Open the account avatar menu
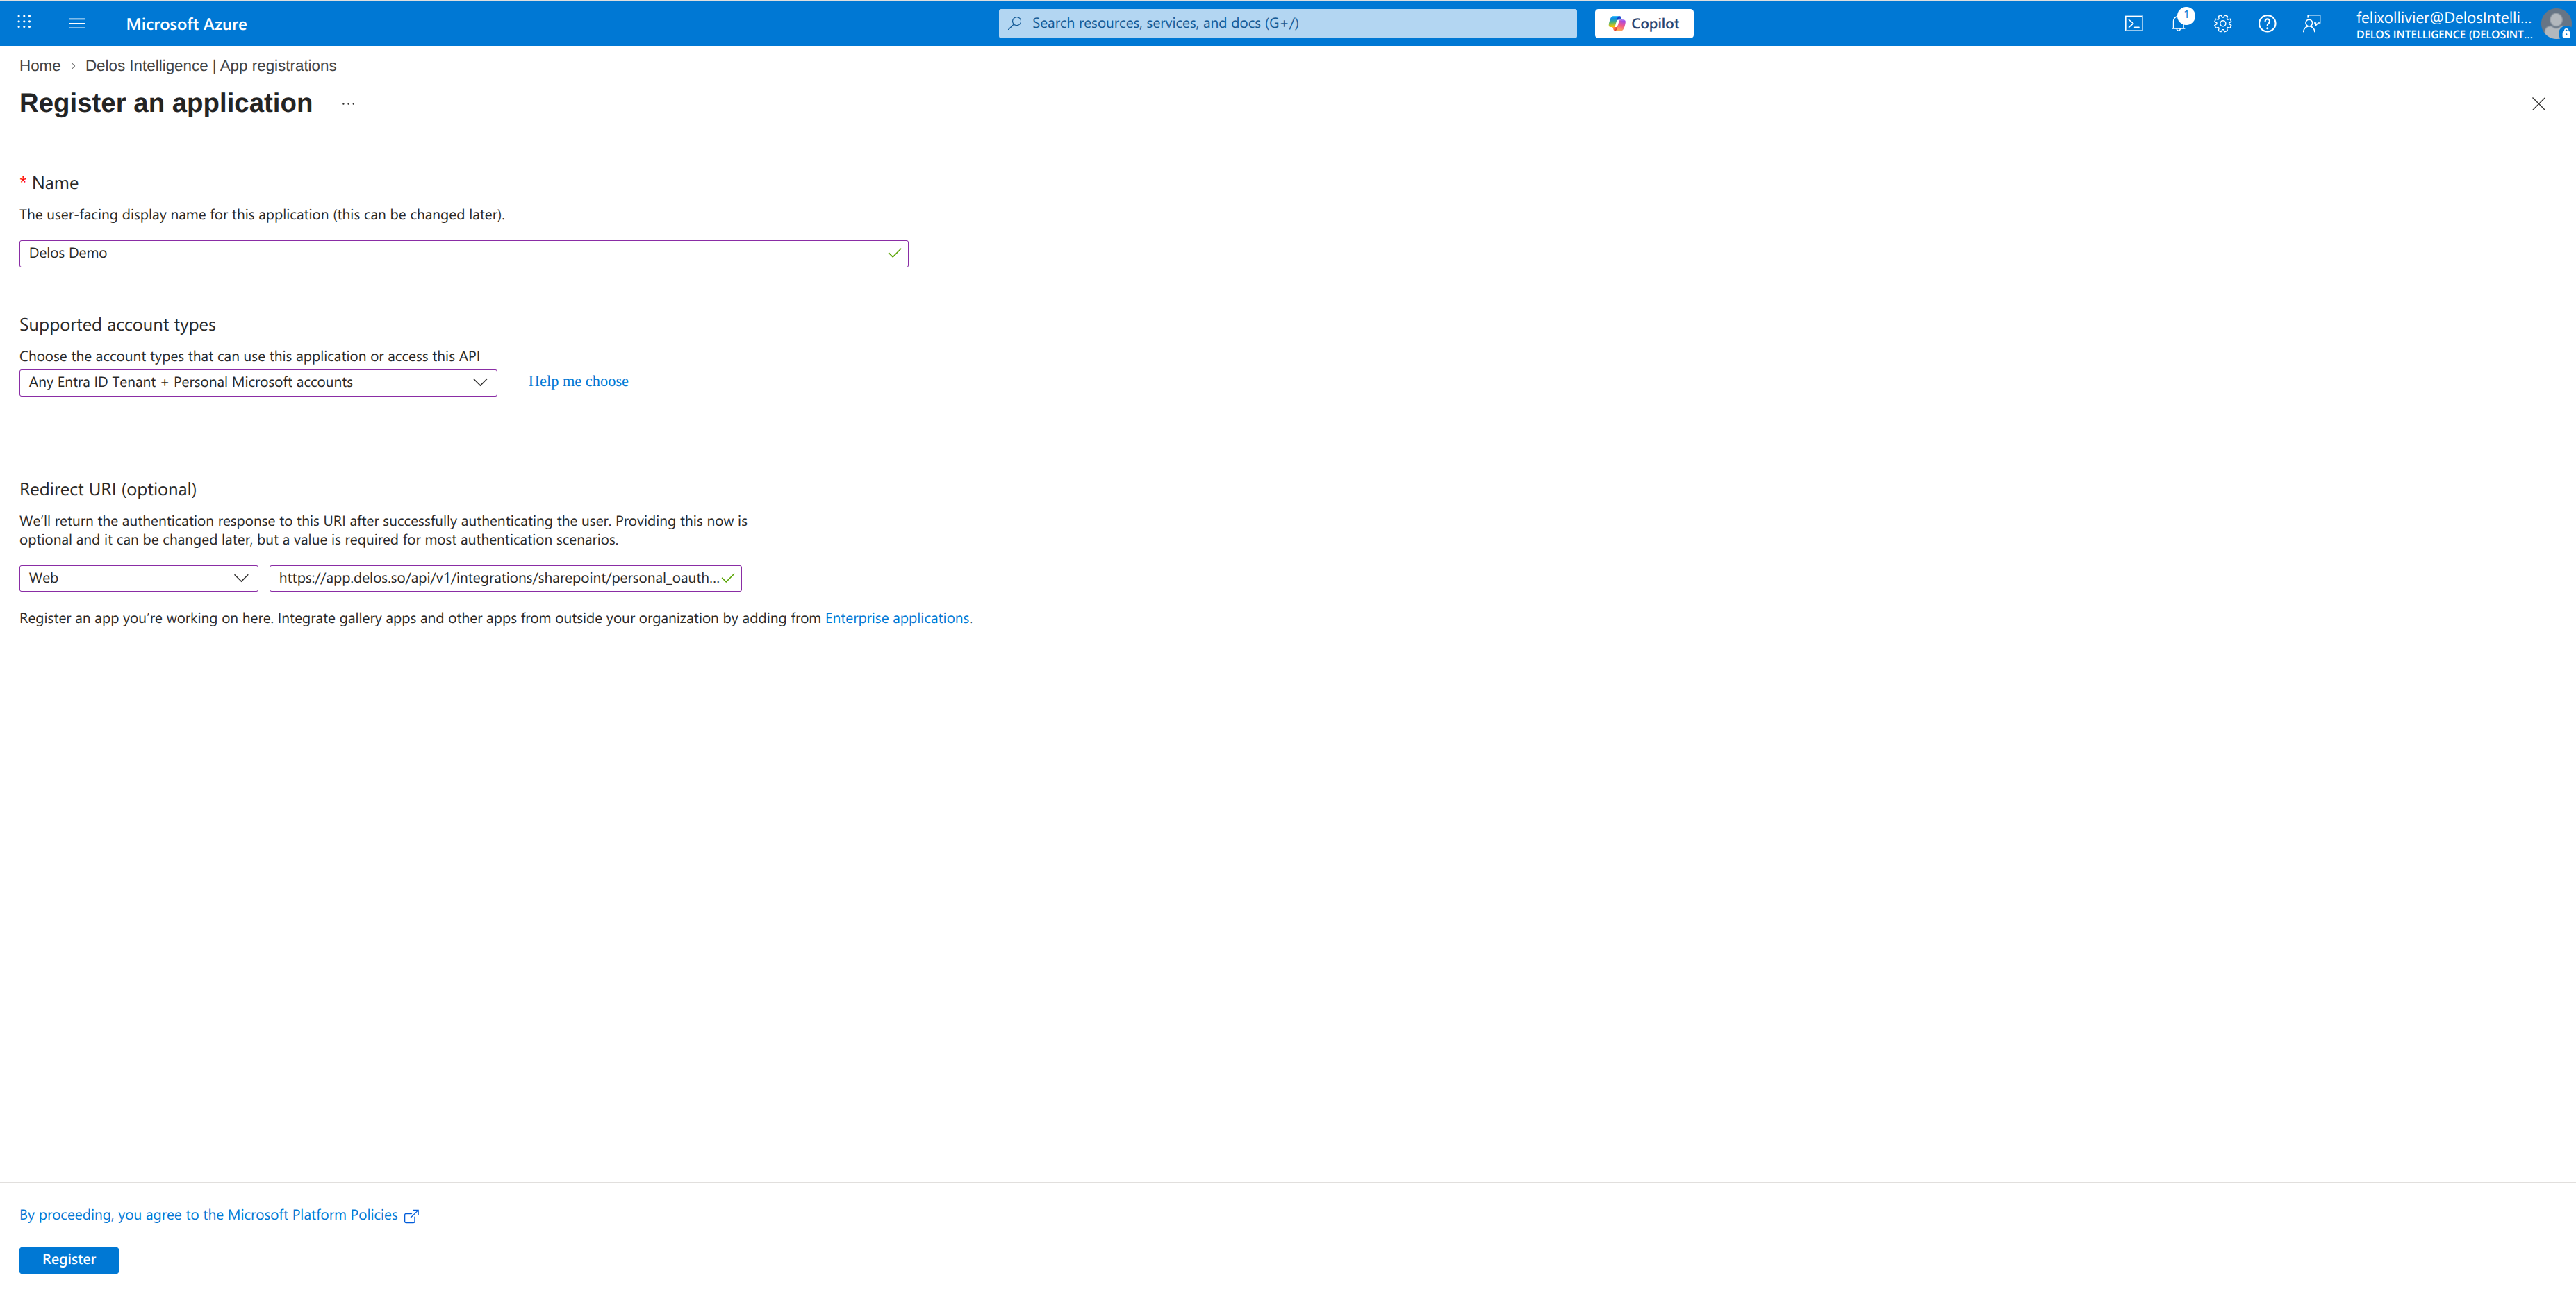This screenshot has height=1296, width=2576. pos(2555,24)
